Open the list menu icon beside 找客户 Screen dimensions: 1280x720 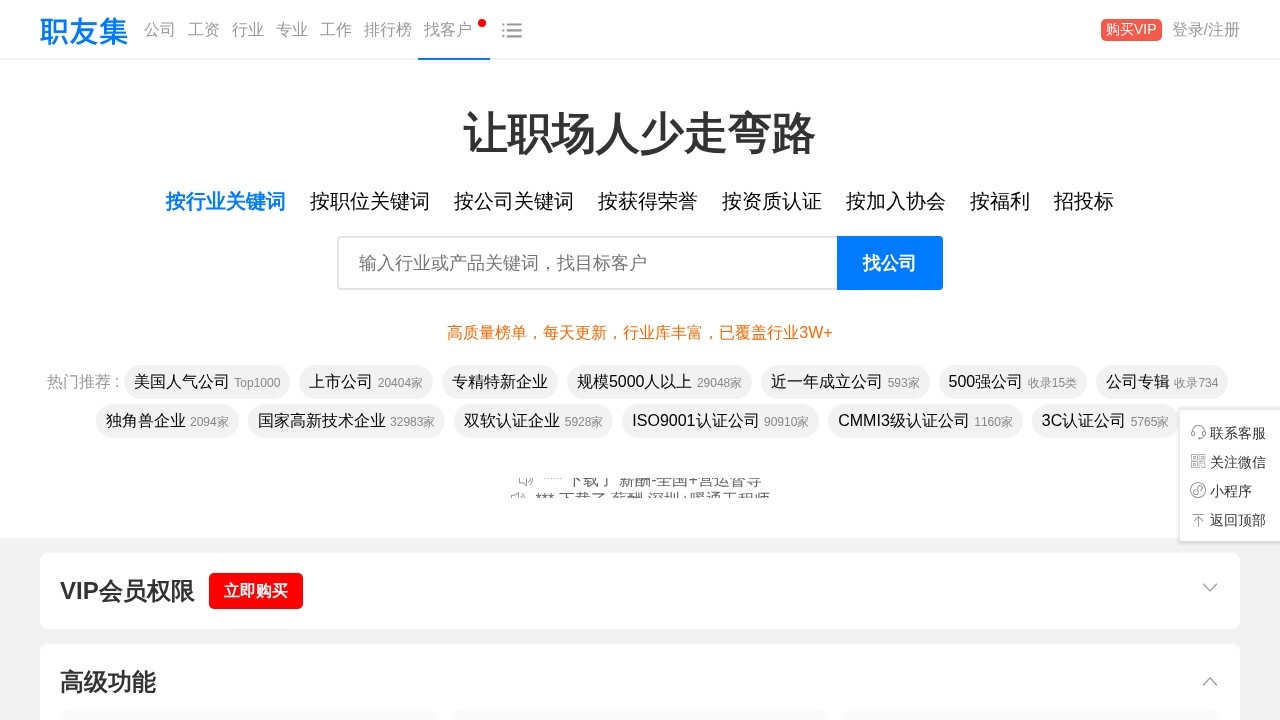[512, 30]
